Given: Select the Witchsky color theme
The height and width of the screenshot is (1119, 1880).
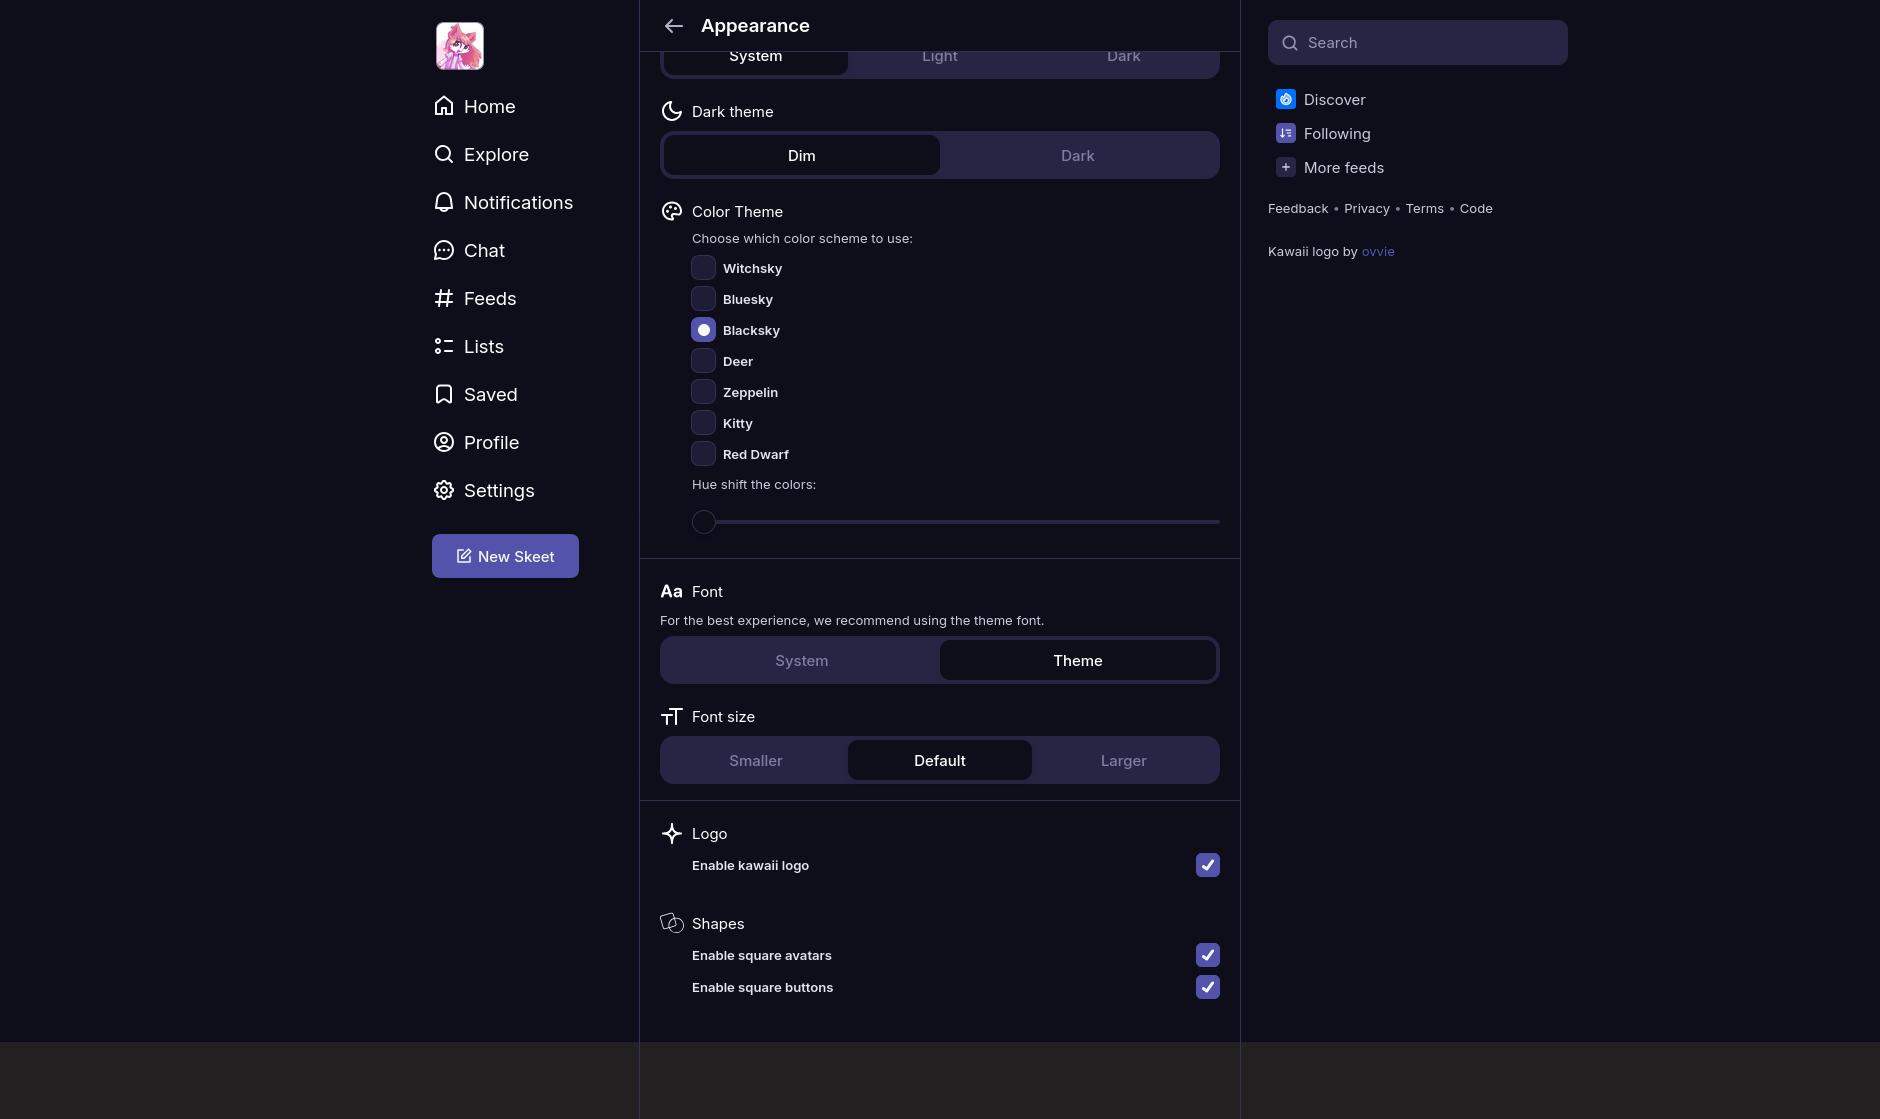Looking at the screenshot, I should pos(704,268).
